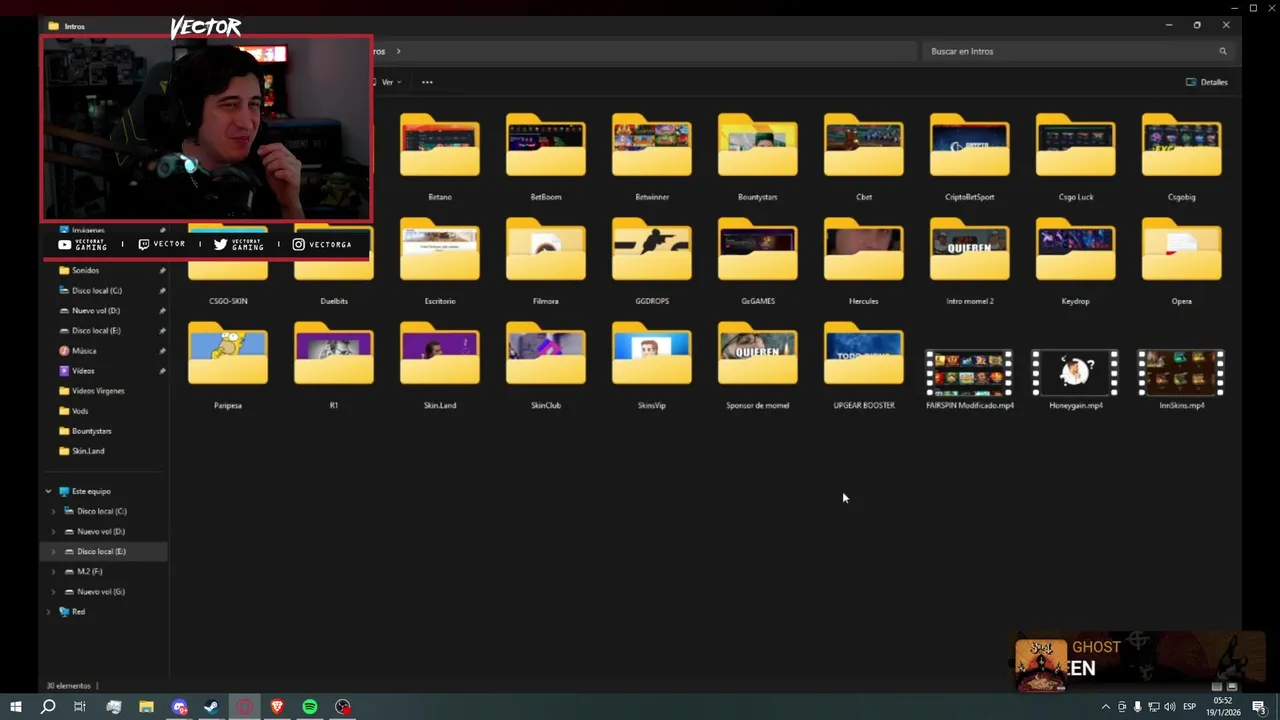Select the R1 folder
This screenshot has width=1280, height=720.
(334, 355)
